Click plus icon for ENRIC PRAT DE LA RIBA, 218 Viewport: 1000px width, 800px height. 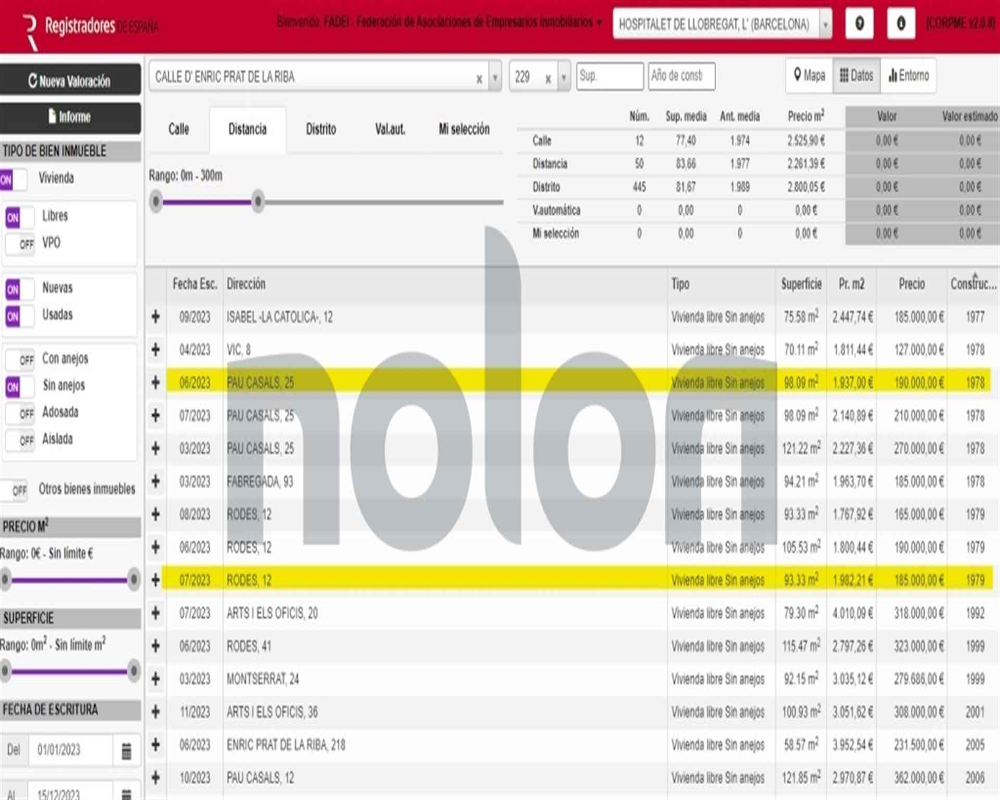point(156,744)
